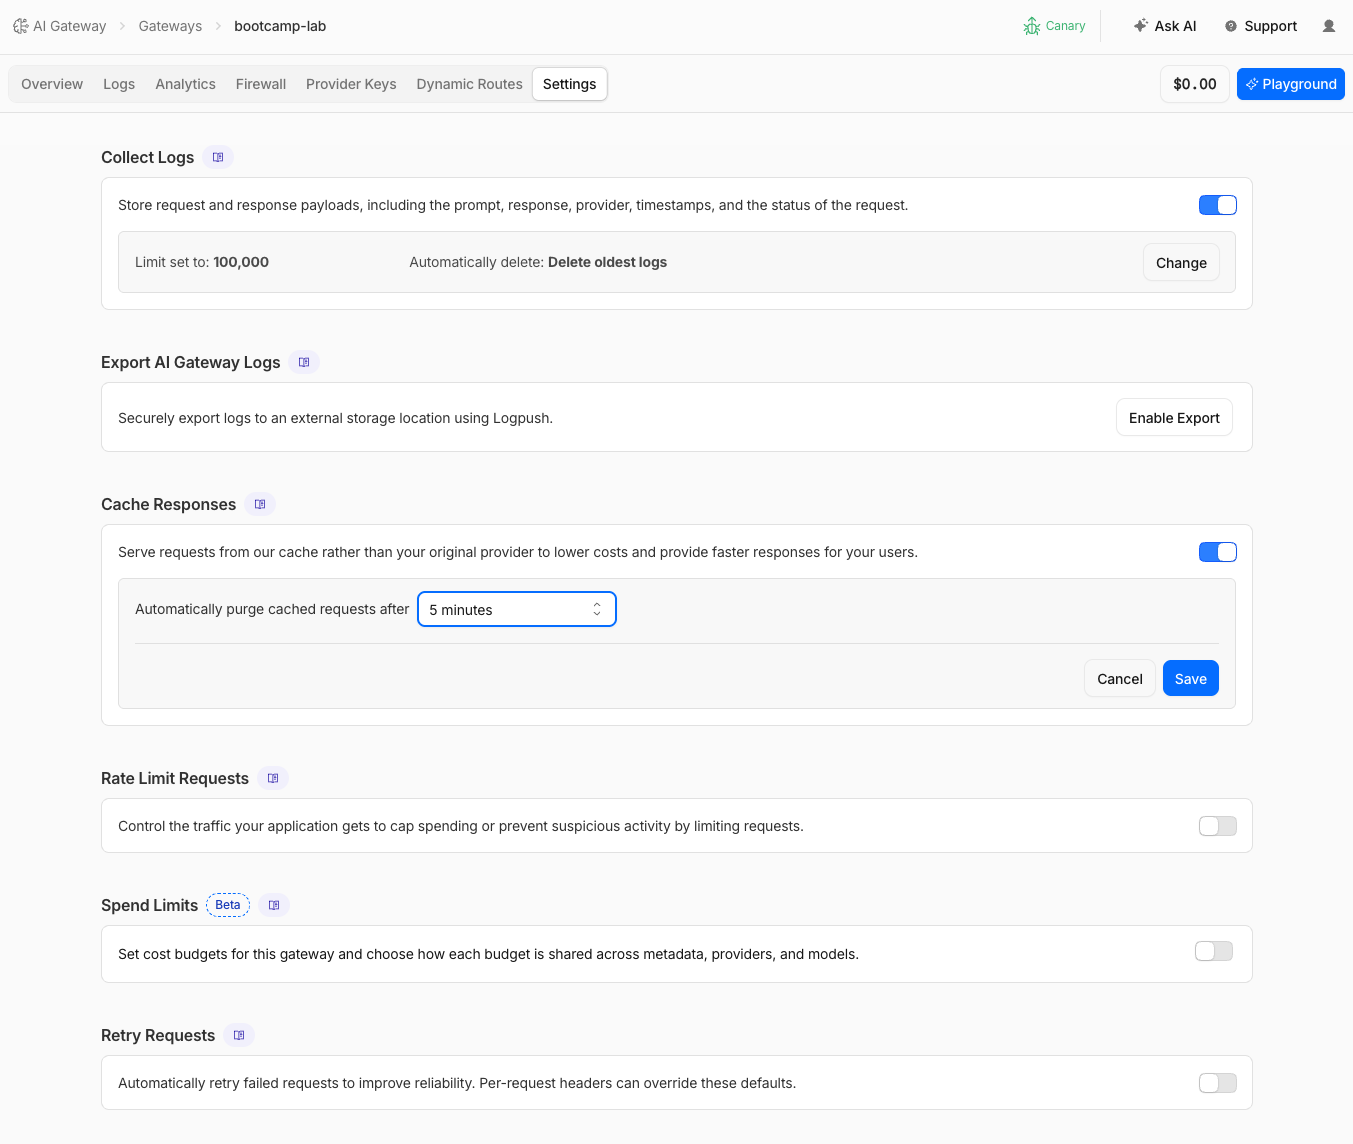The width and height of the screenshot is (1353, 1144).
Task: Switch to Dynamic Routes tab
Action: [x=469, y=84]
